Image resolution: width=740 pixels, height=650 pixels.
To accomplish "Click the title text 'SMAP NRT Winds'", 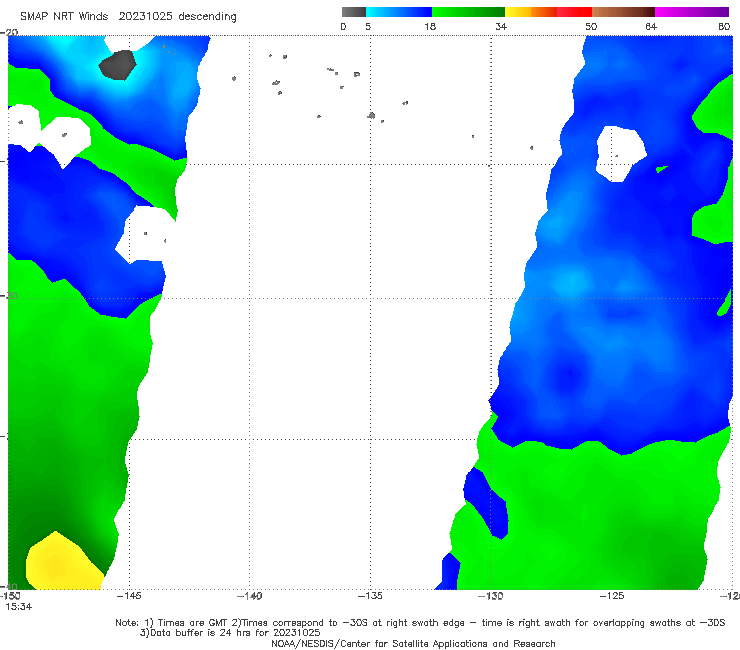I will 64,16.
